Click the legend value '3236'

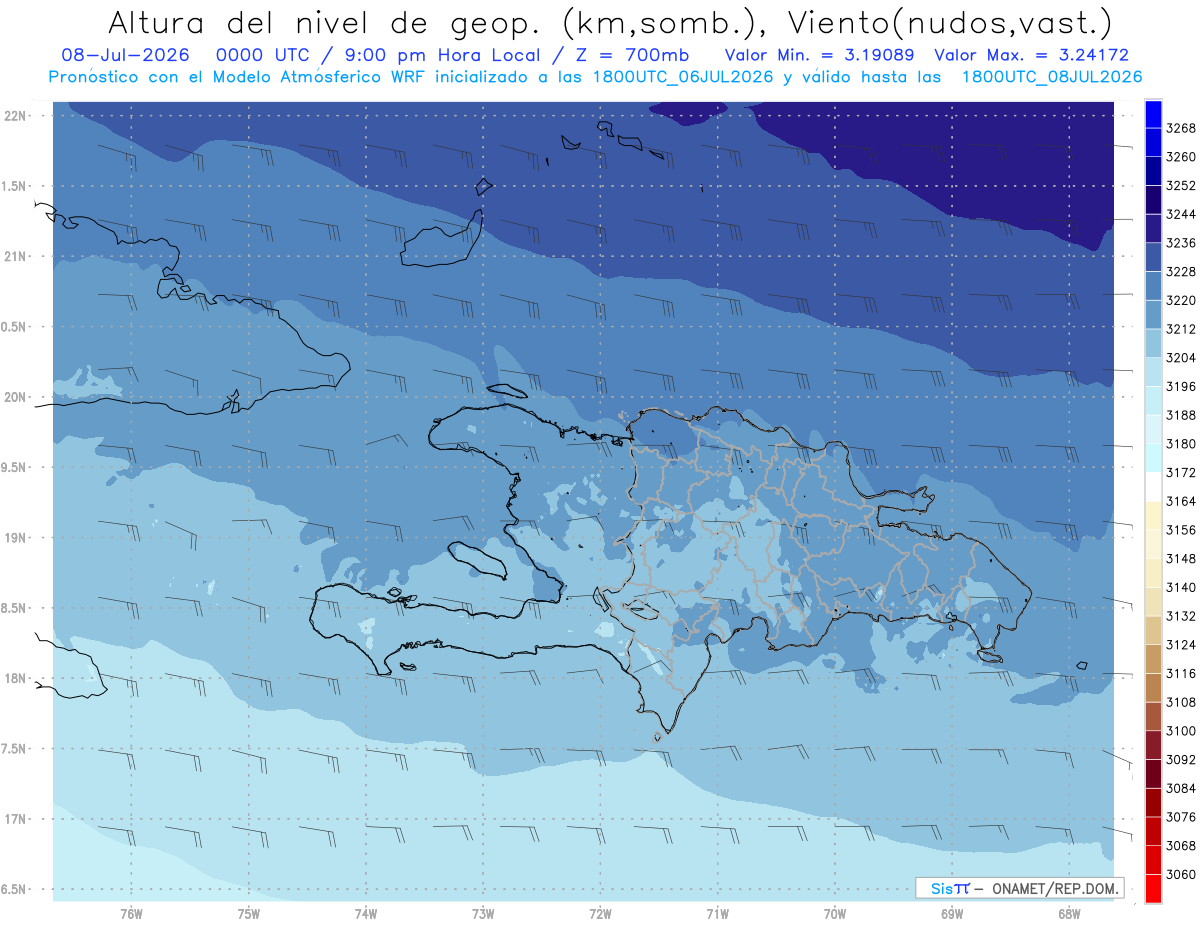coord(1181,243)
